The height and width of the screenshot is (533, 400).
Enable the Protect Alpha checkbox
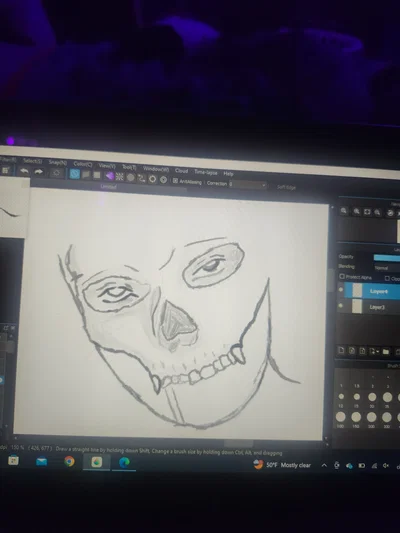tap(342, 276)
